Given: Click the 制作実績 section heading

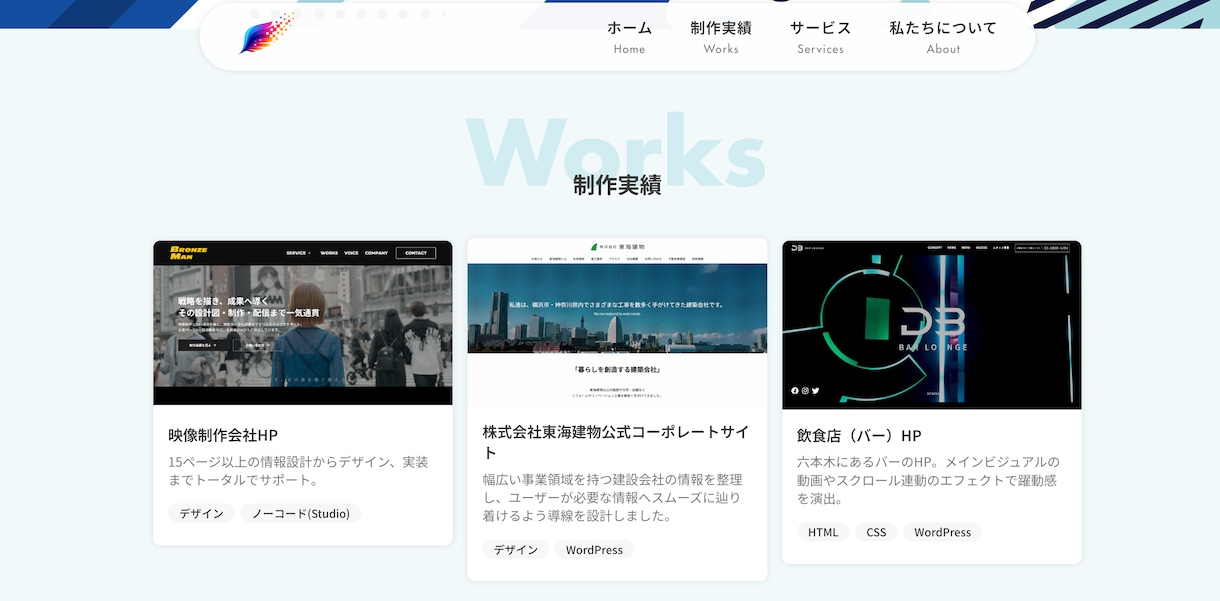Looking at the screenshot, I should [x=617, y=185].
